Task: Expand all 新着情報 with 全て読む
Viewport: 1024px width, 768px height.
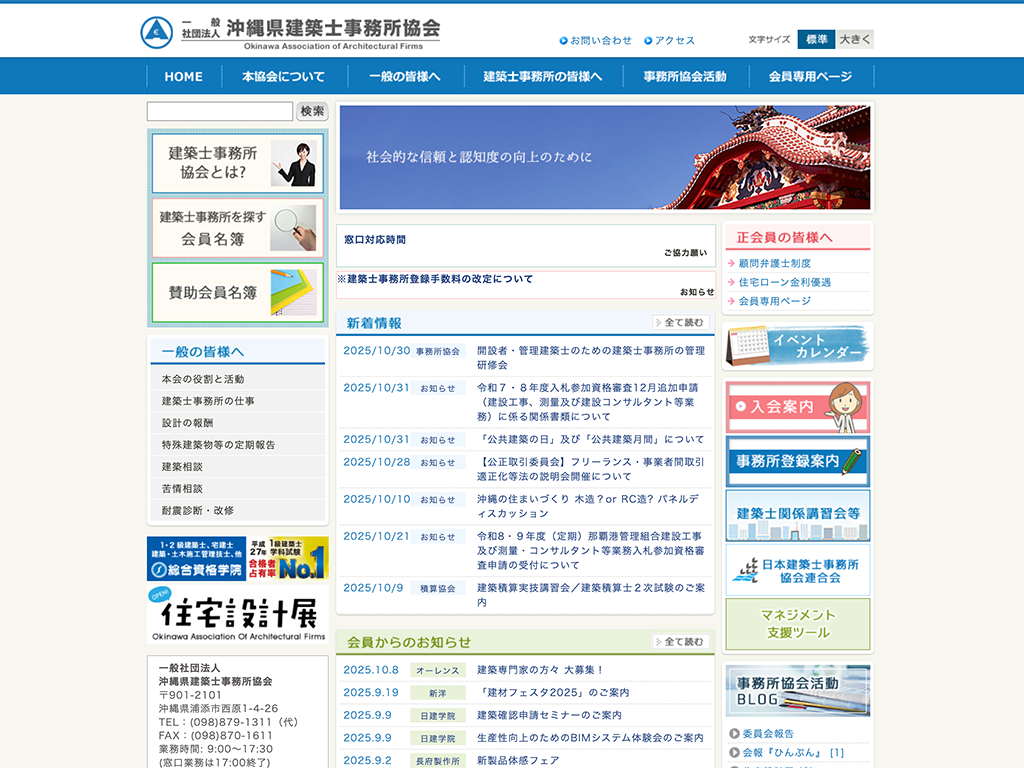Action: click(681, 323)
